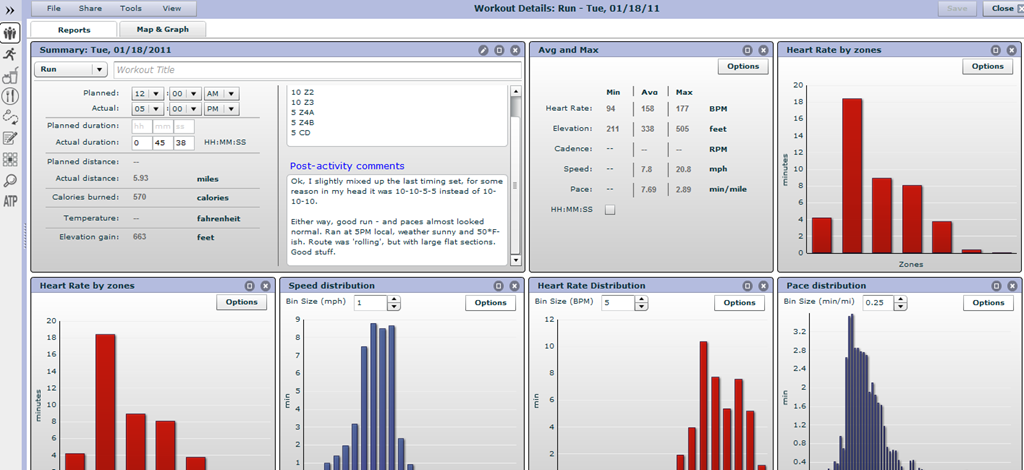Image resolution: width=1024 pixels, height=470 pixels.
Task: Increase the Pace distribution bin size
Action: tap(901, 300)
